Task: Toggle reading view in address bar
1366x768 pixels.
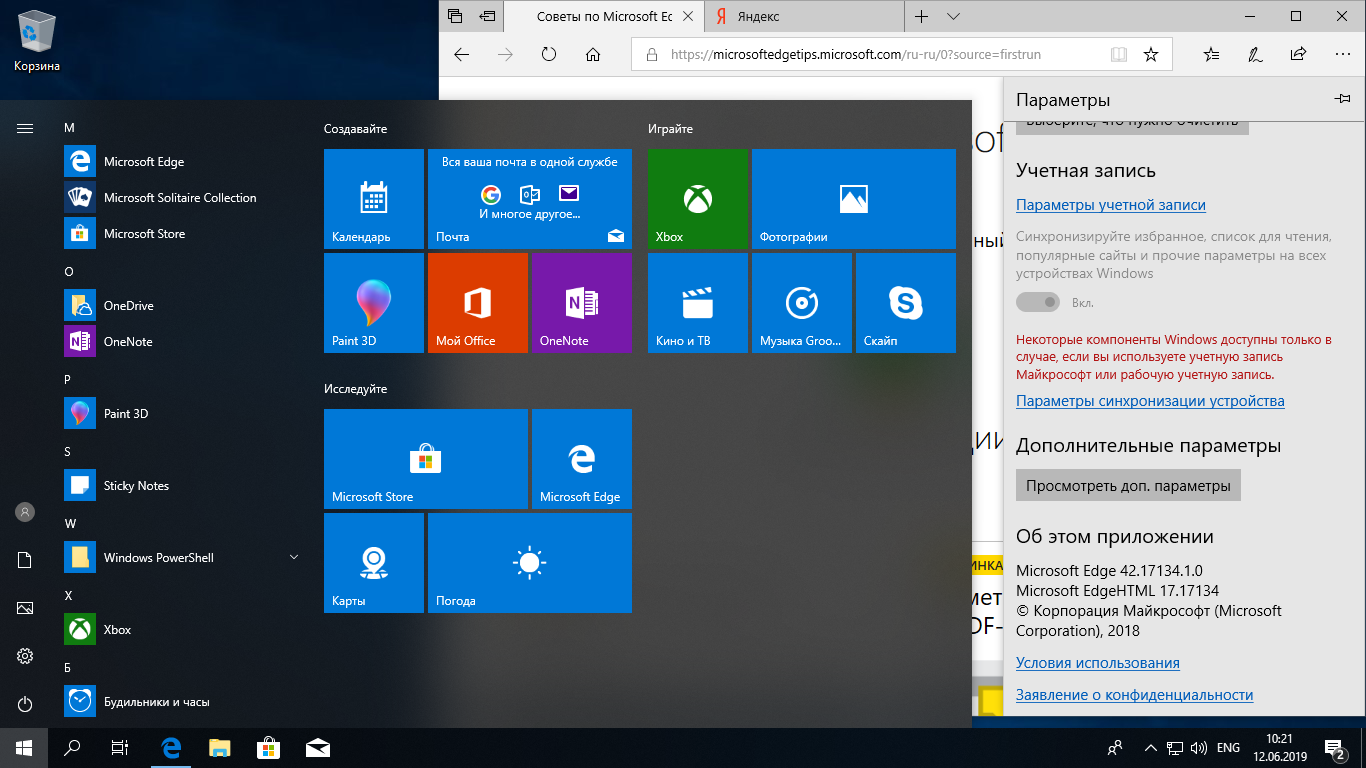Action: pos(1119,55)
